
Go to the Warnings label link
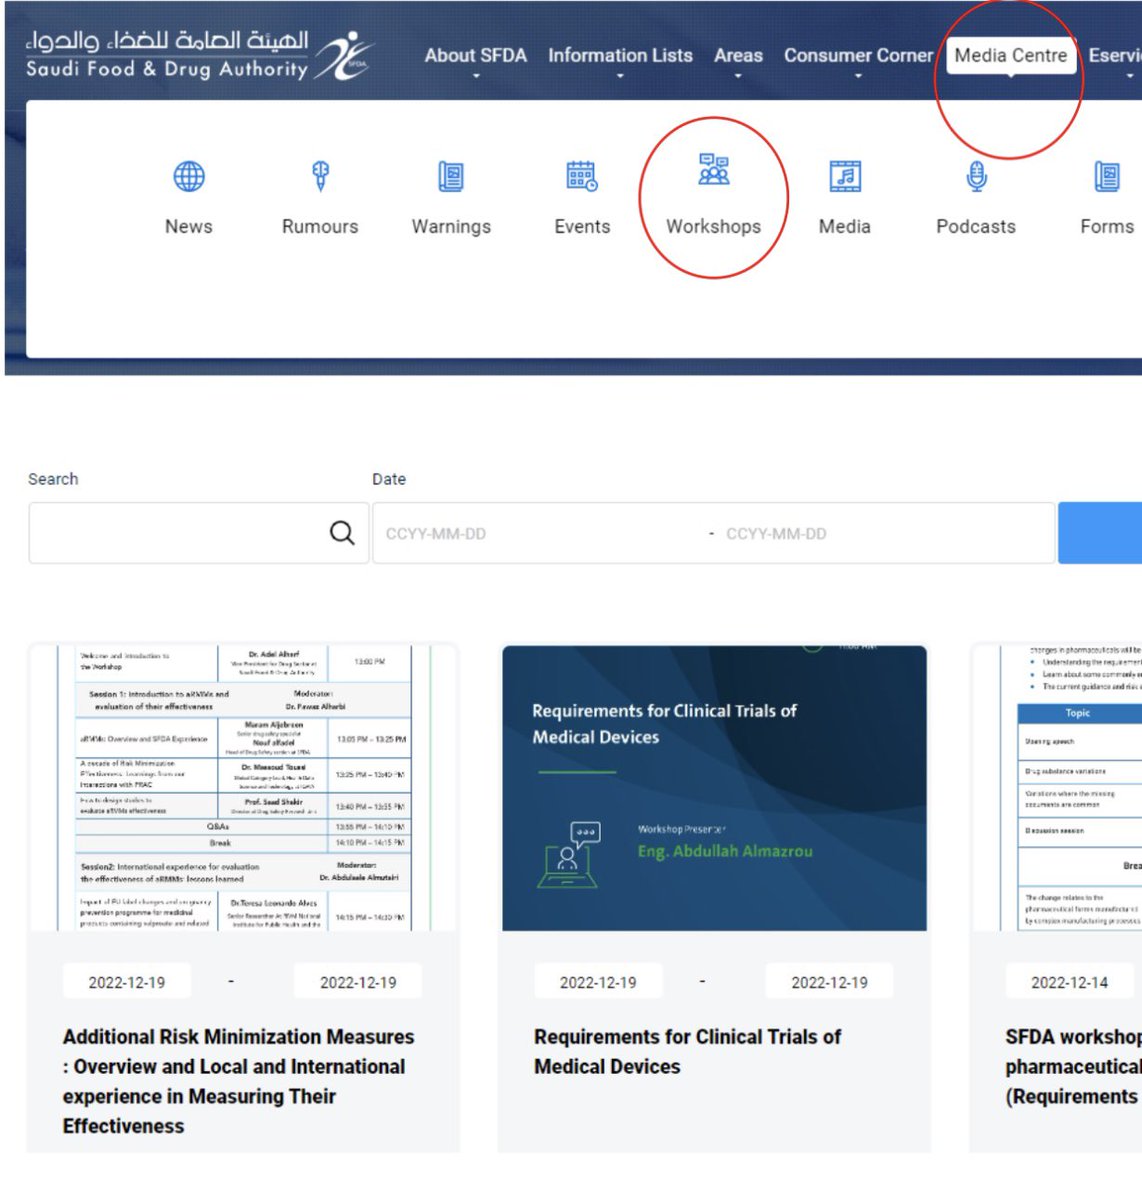pyautogui.click(x=451, y=227)
